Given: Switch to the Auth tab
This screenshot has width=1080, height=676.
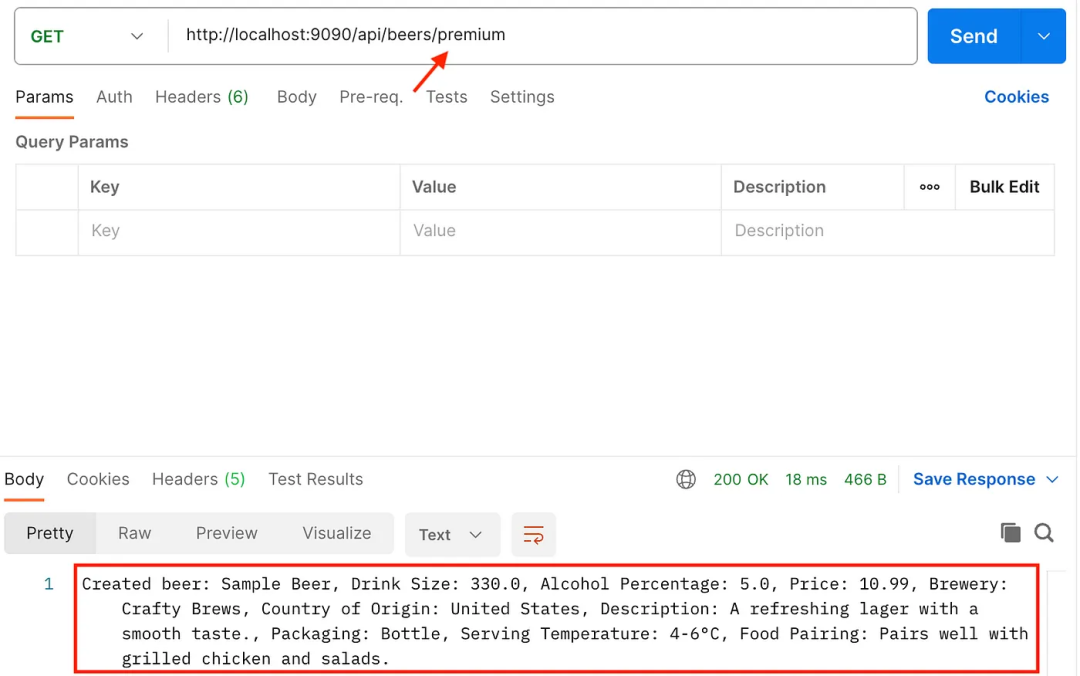Looking at the screenshot, I should (x=114, y=97).
